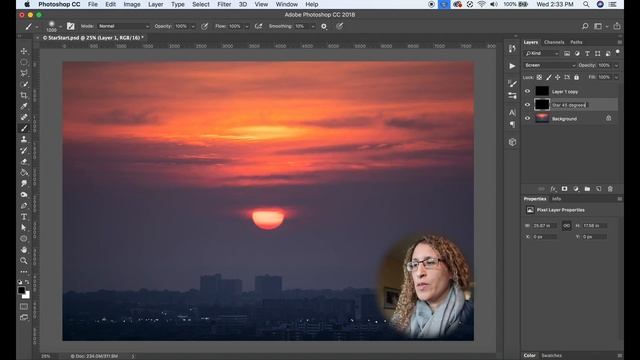The height and width of the screenshot is (360, 640).
Task: Open the smoothing options gear icon
Action: (x=324, y=27)
